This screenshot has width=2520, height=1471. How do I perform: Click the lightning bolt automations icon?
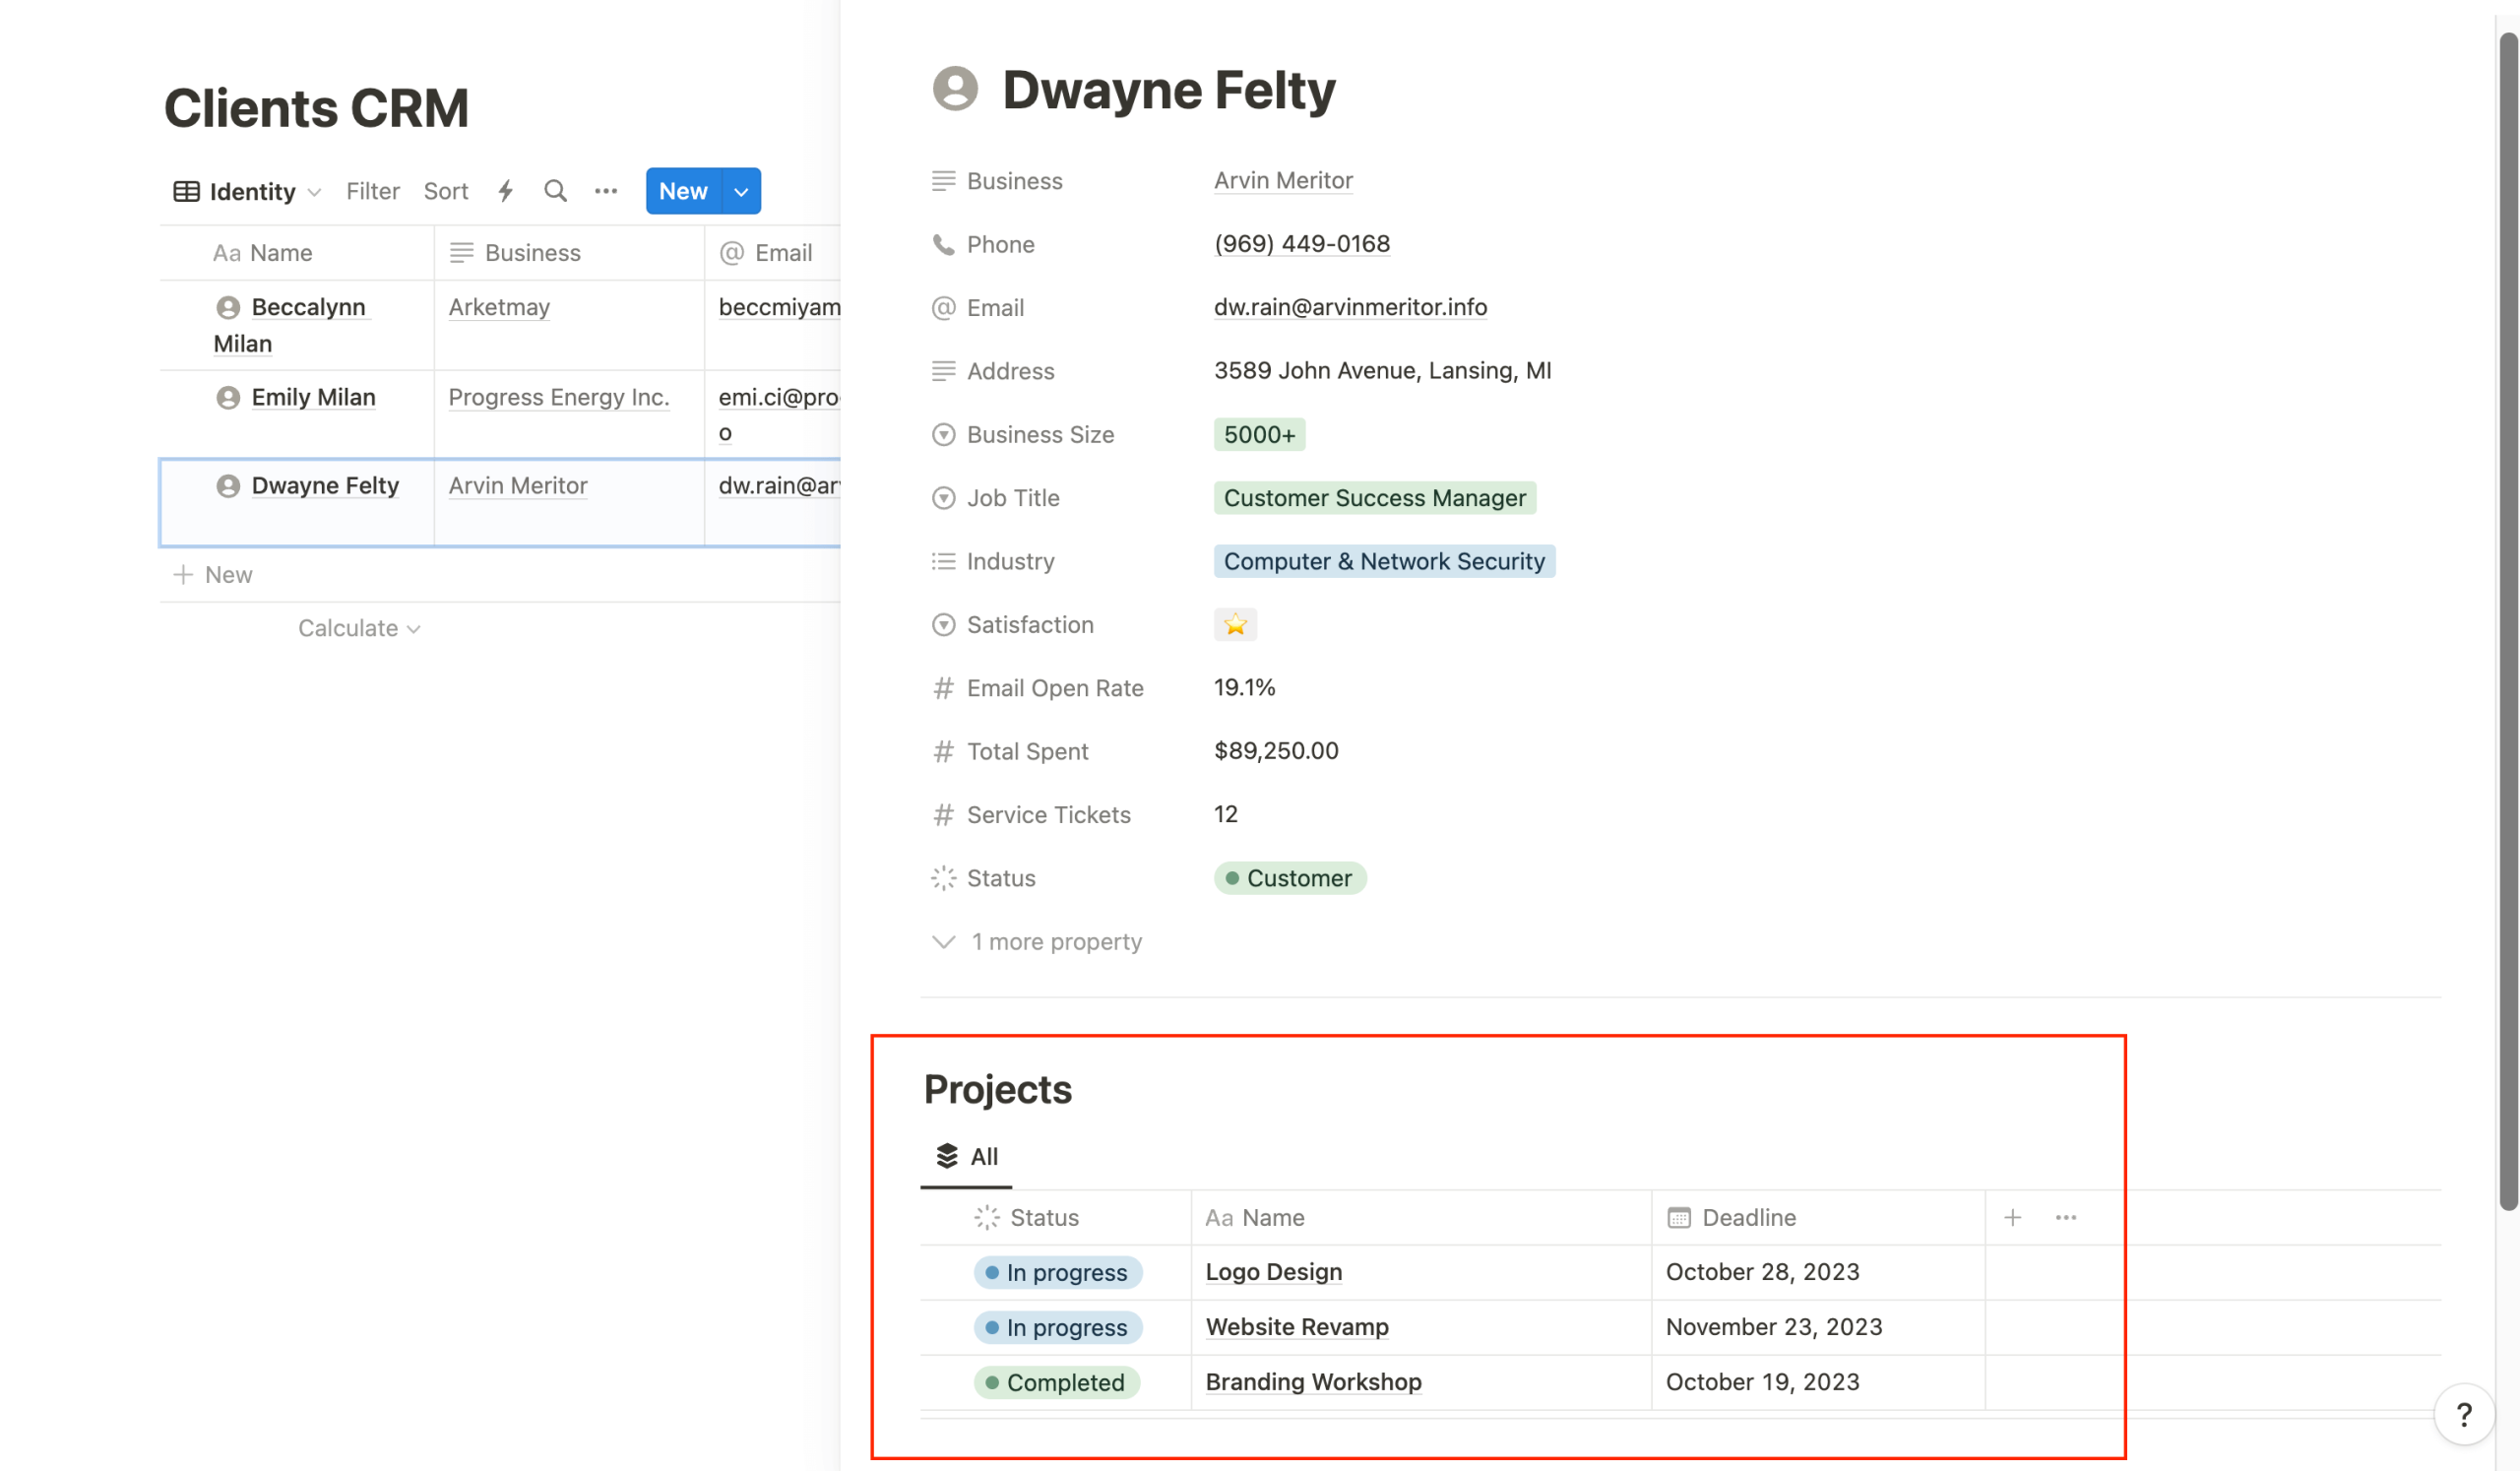(x=506, y=191)
